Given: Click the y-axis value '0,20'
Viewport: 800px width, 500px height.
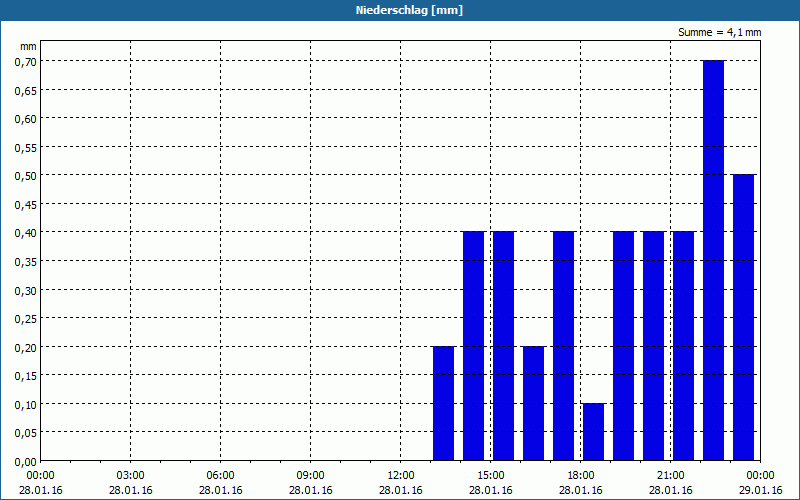Looking at the screenshot, I should (x=25, y=347).
